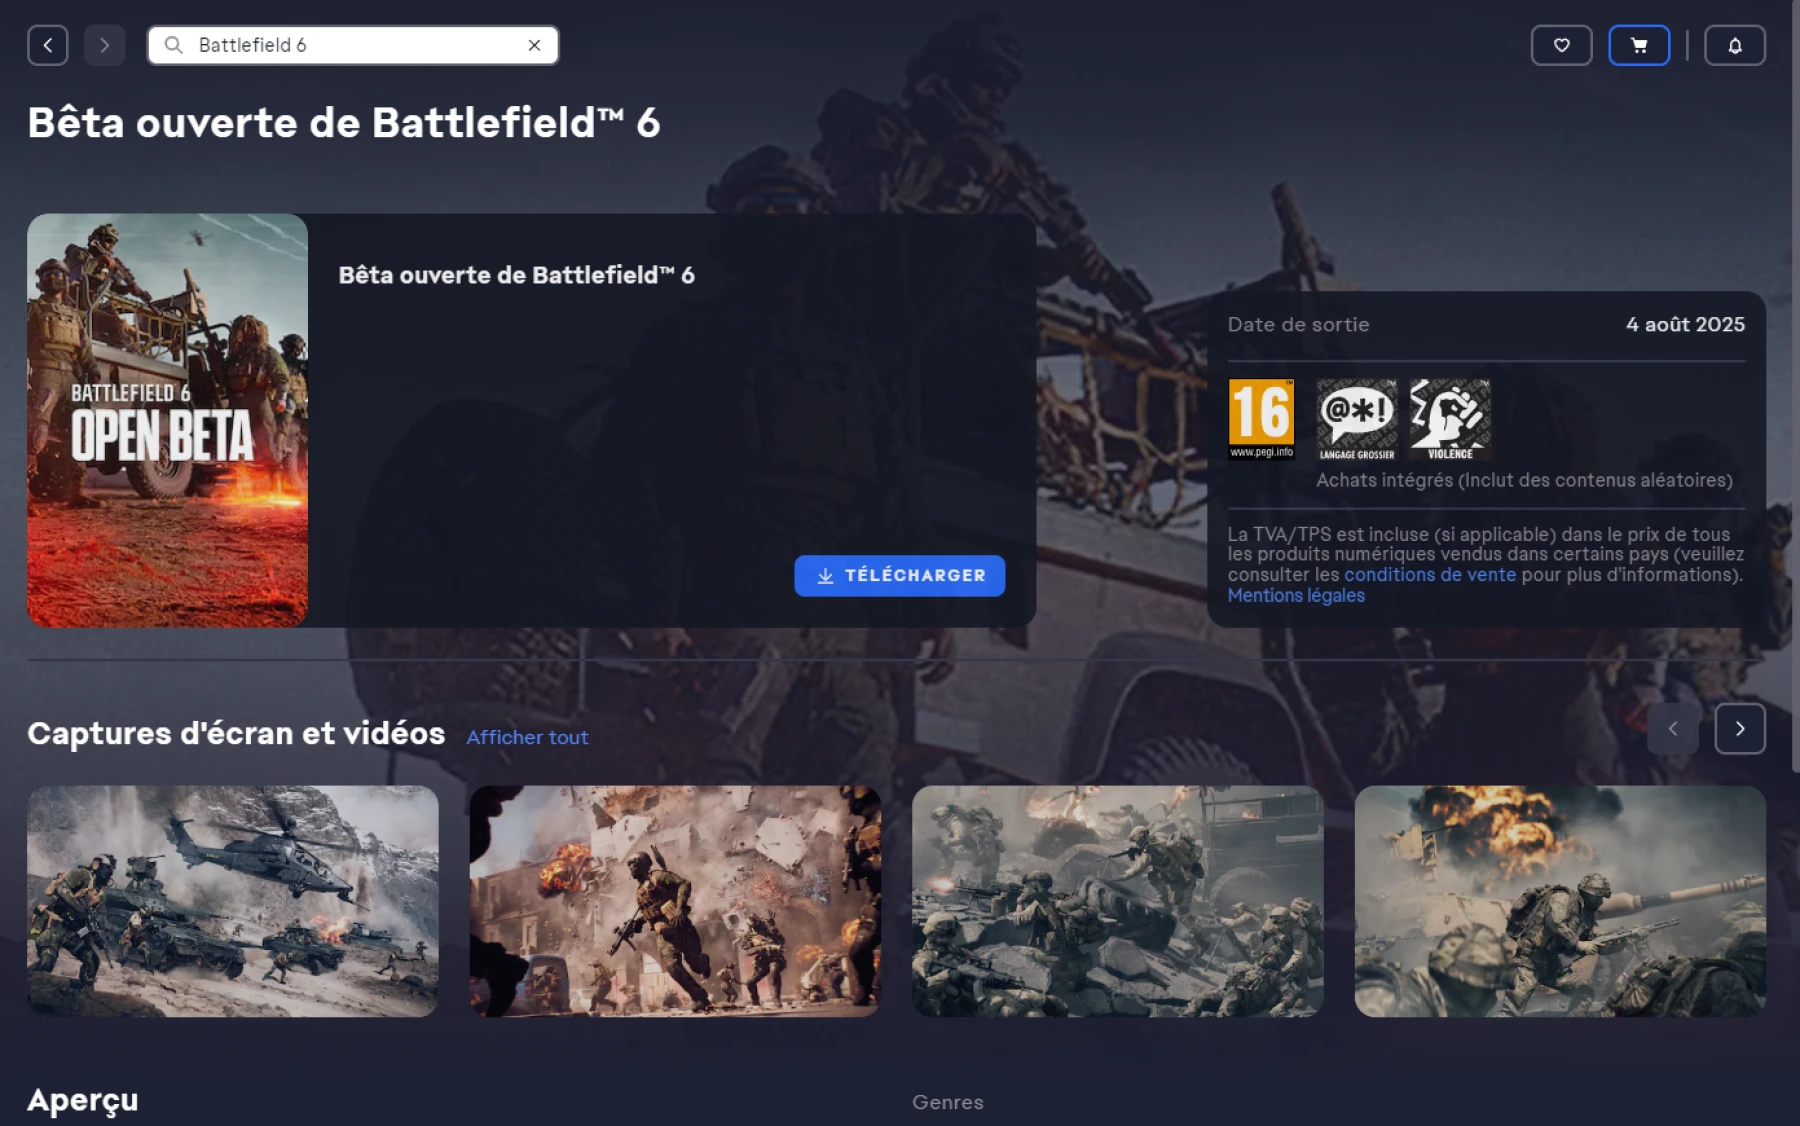Show previous screenshots with left chevron

[x=1673, y=729]
